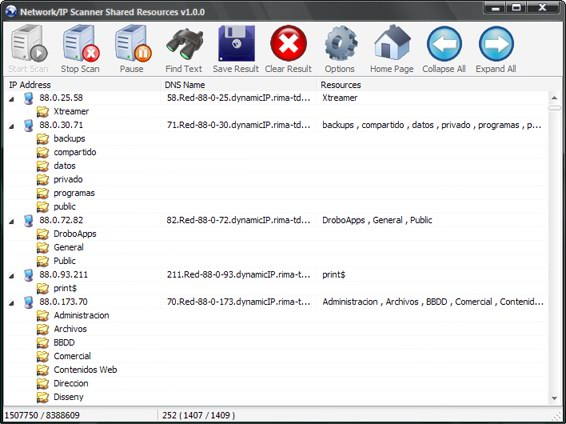Click DNS name 71.Red-88-0-30.dynamicIP cell
This screenshot has height=424, width=566.
click(239, 125)
